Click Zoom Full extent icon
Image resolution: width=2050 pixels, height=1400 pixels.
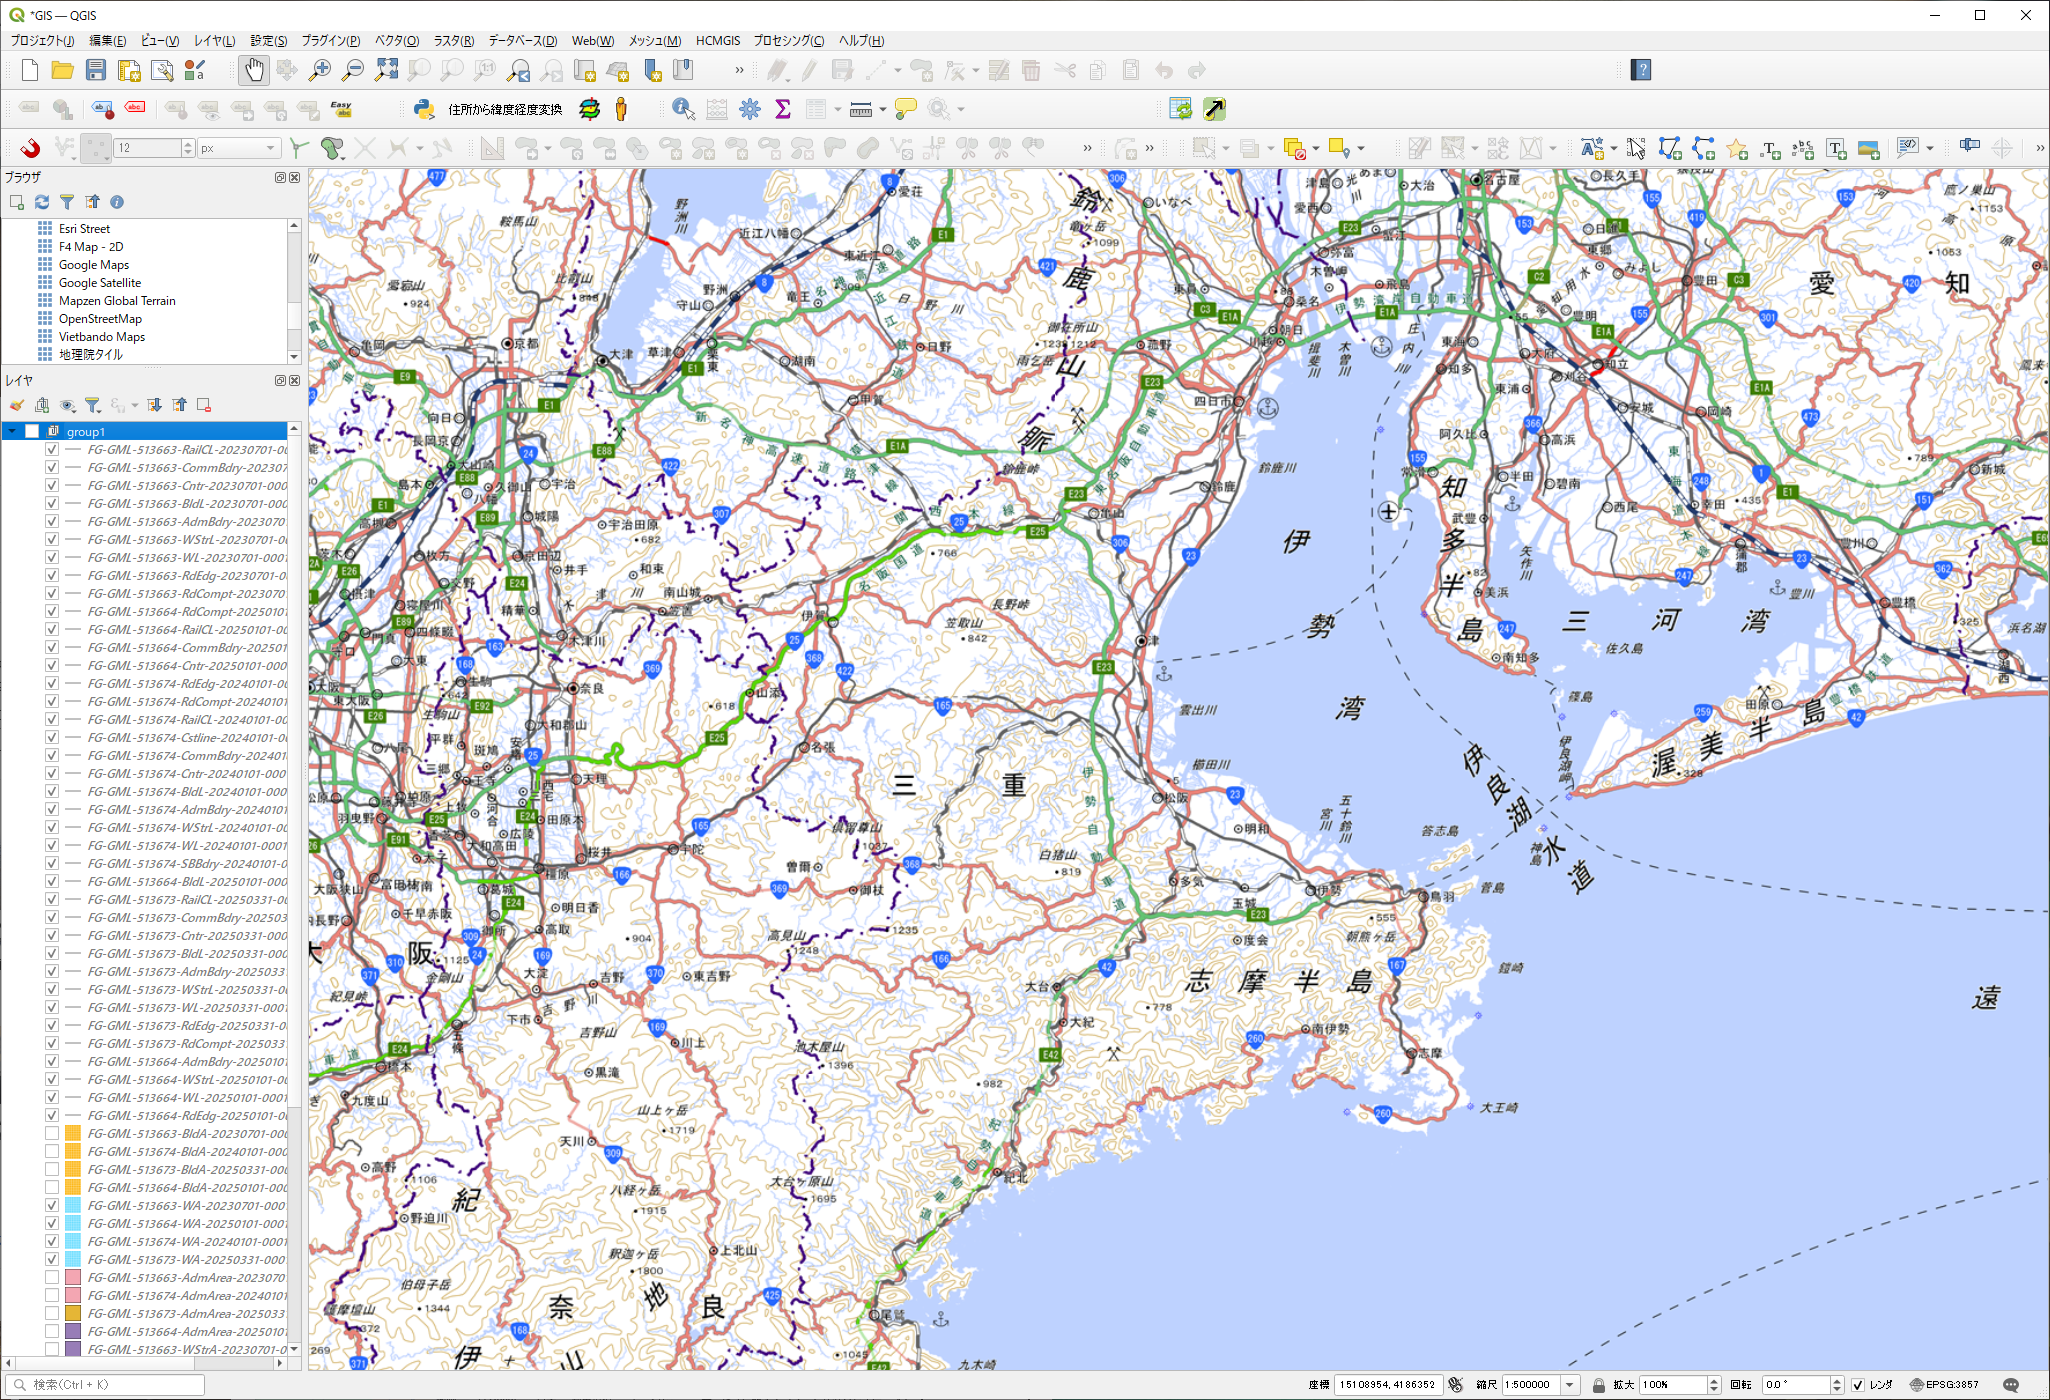pos(386,70)
